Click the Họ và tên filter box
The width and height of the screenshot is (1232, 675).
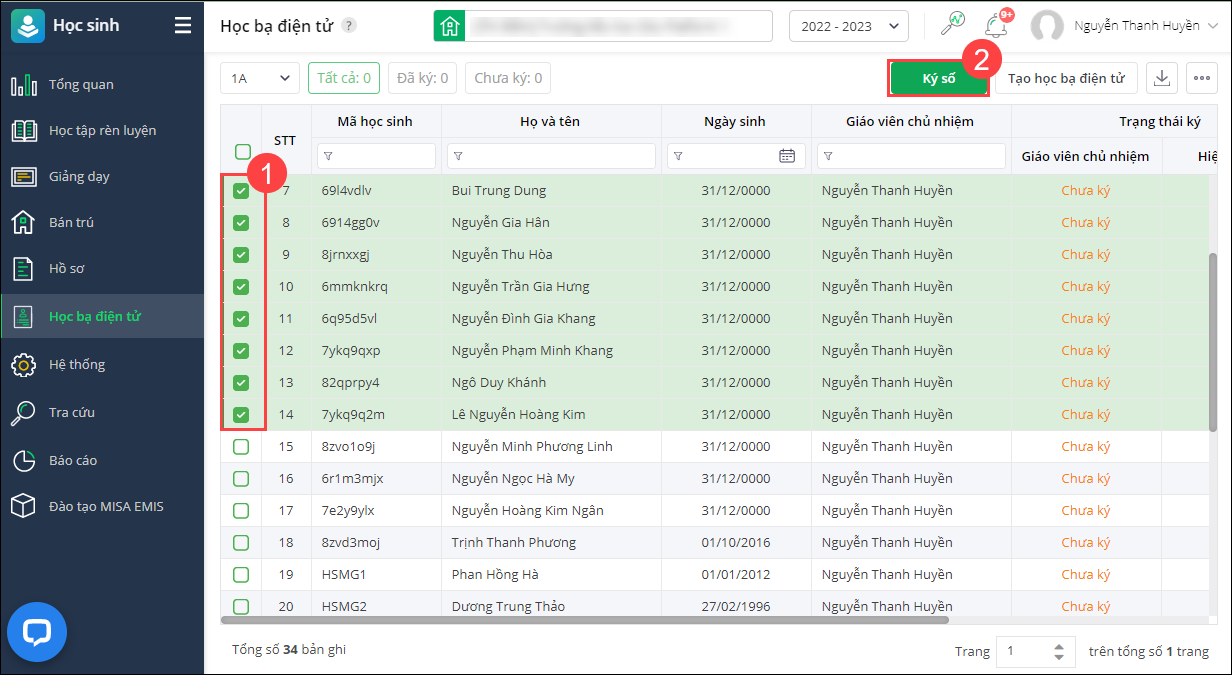point(551,156)
